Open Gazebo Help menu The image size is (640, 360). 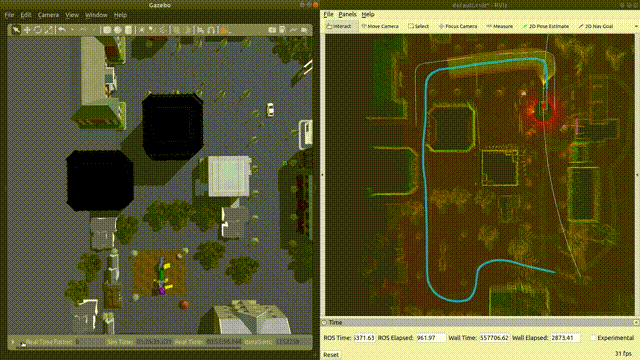tap(120, 15)
